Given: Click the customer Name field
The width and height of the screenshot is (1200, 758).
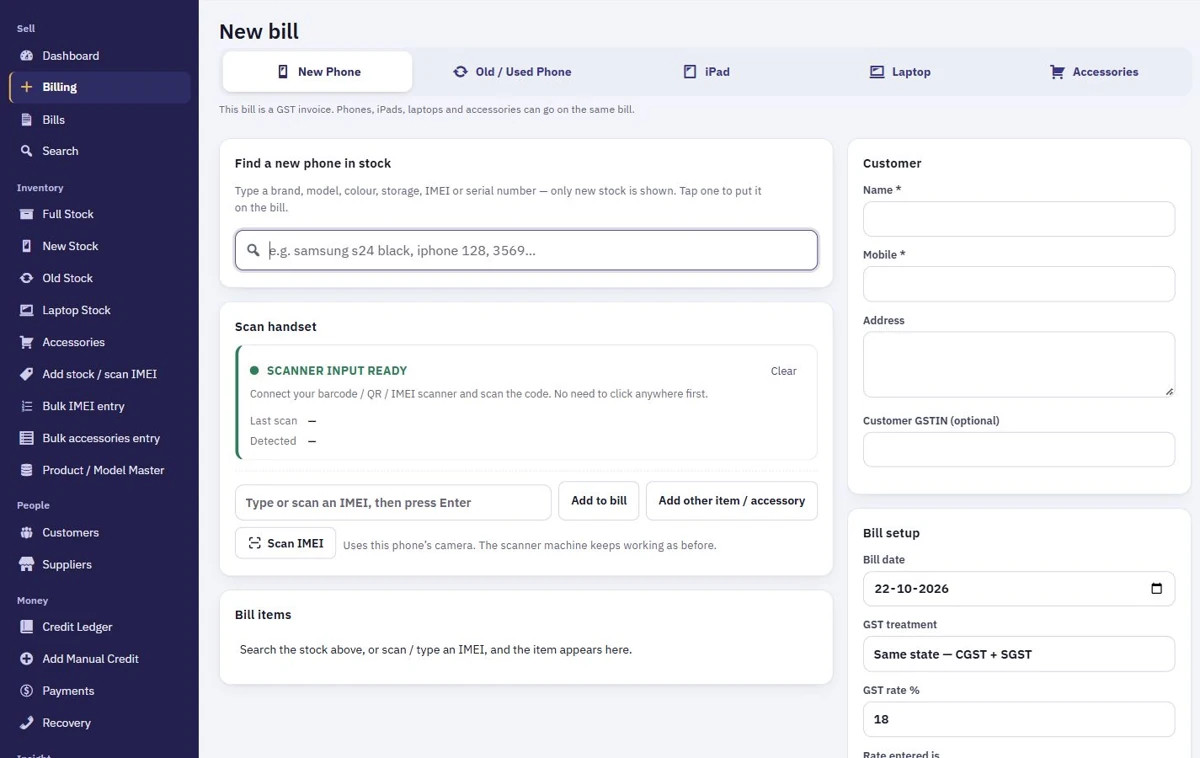Looking at the screenshot, I should 1019,219.
